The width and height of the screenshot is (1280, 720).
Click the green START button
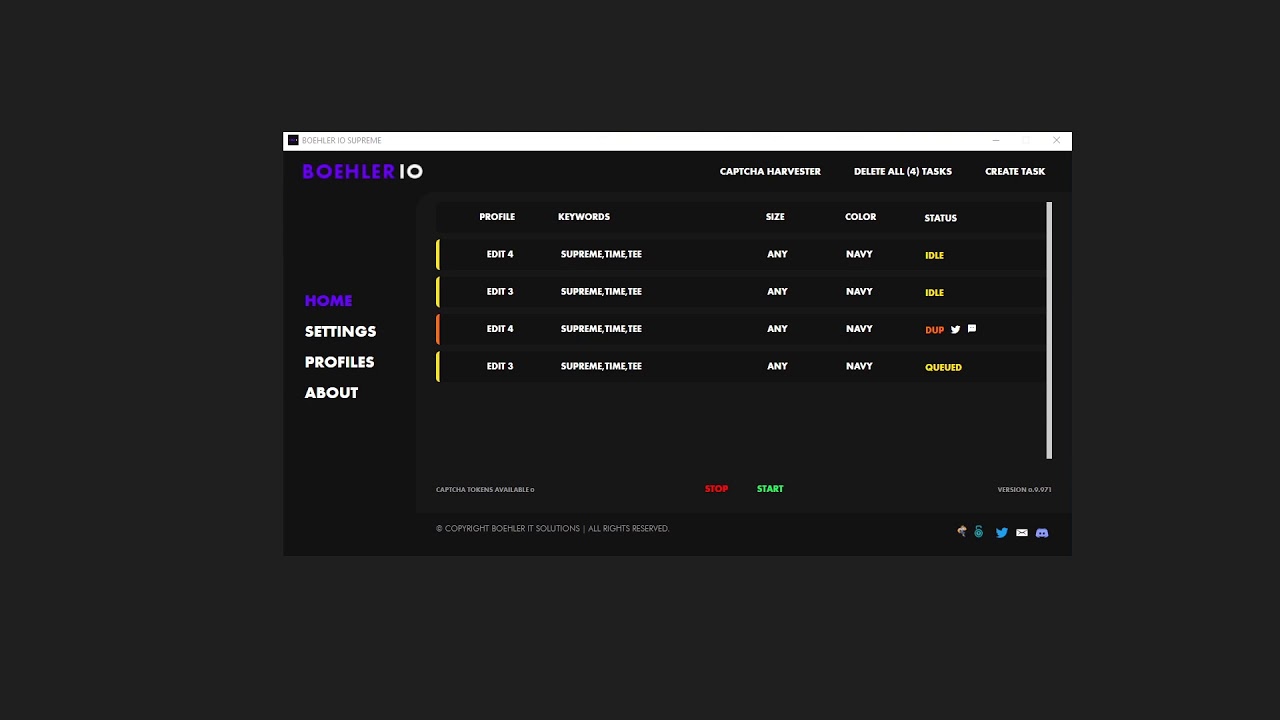pyautogui.click(x=770, y=489)
